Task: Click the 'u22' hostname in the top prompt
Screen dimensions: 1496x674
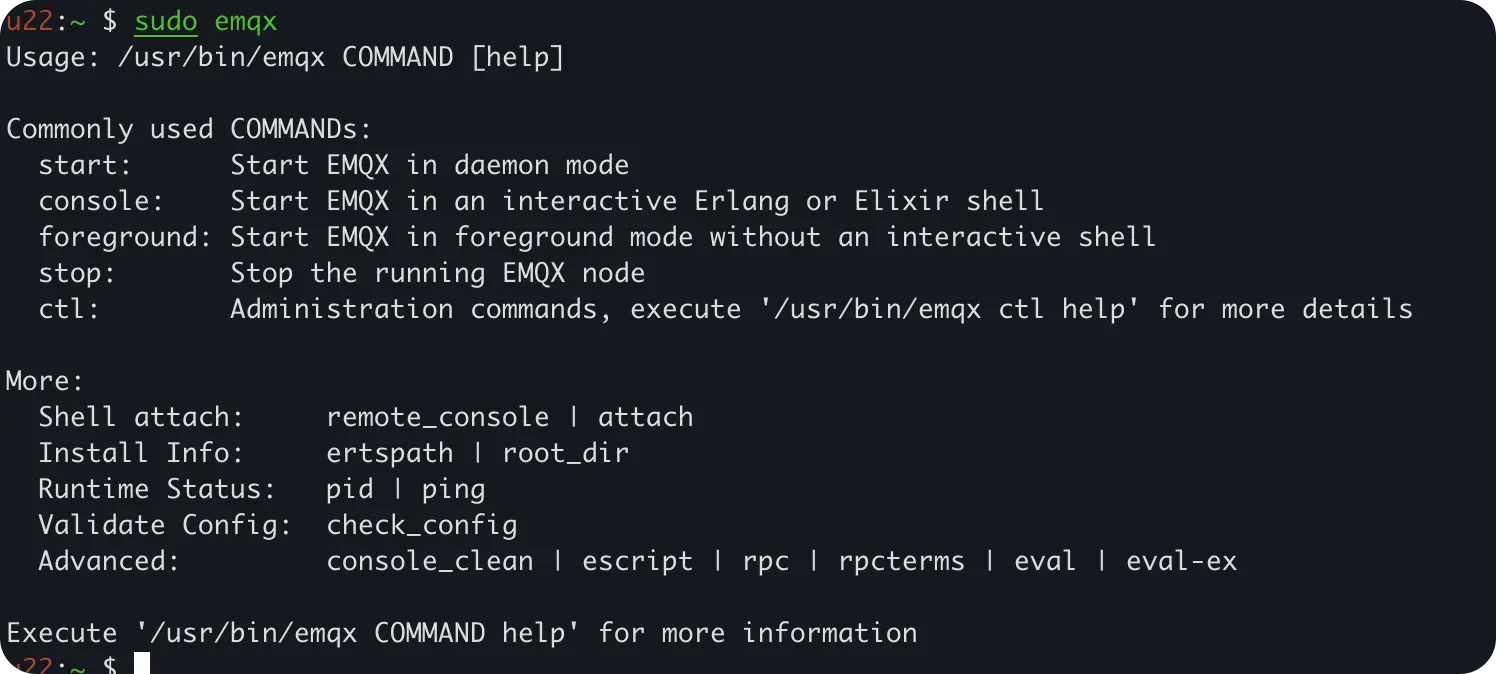Action: coord(30,21)
